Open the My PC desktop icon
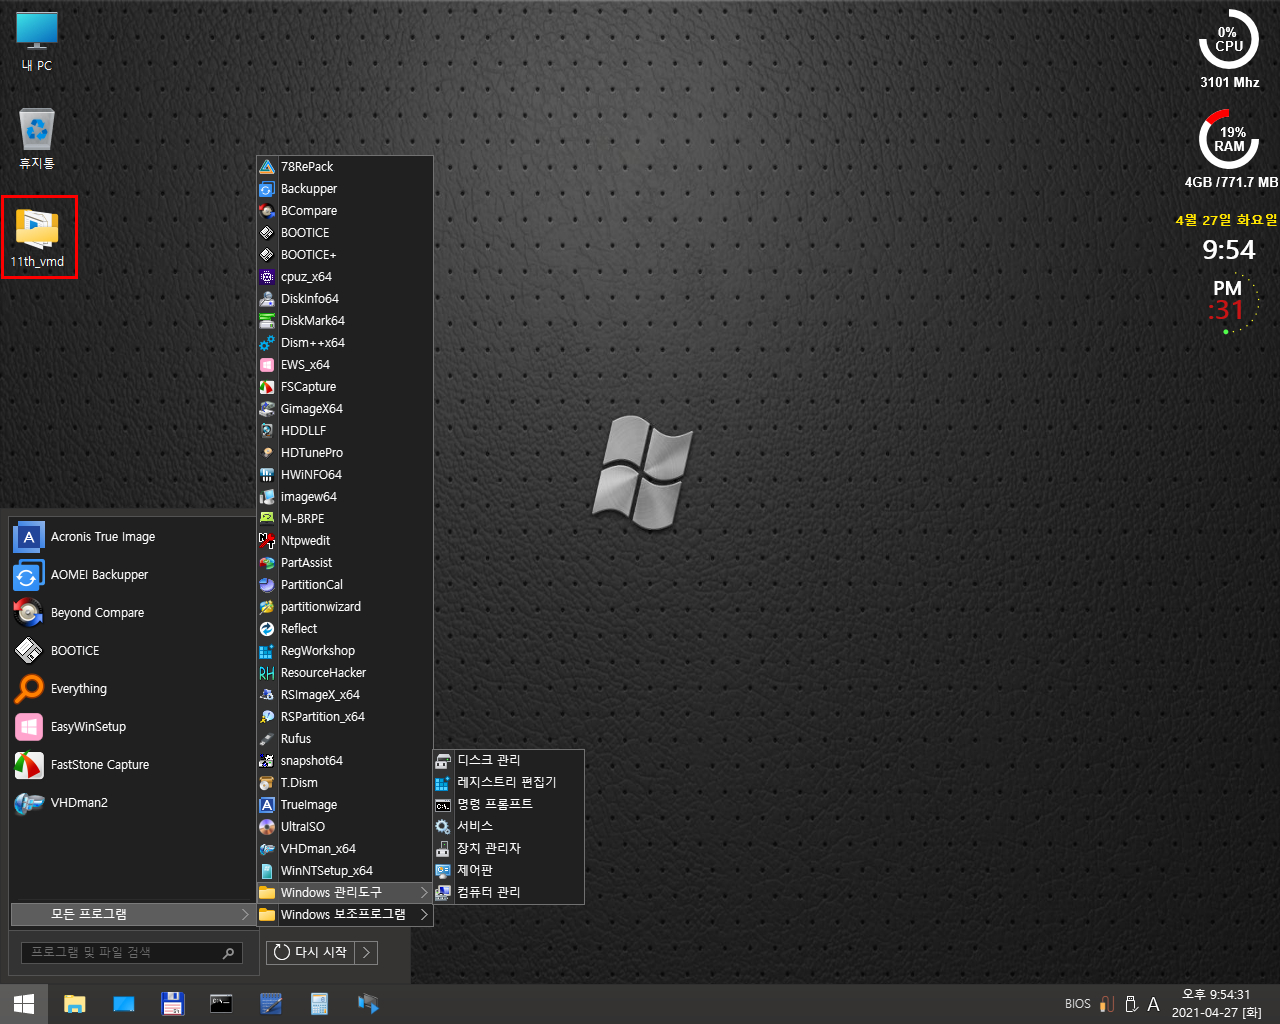1280x1024 pixels. [x=37, y=41]
